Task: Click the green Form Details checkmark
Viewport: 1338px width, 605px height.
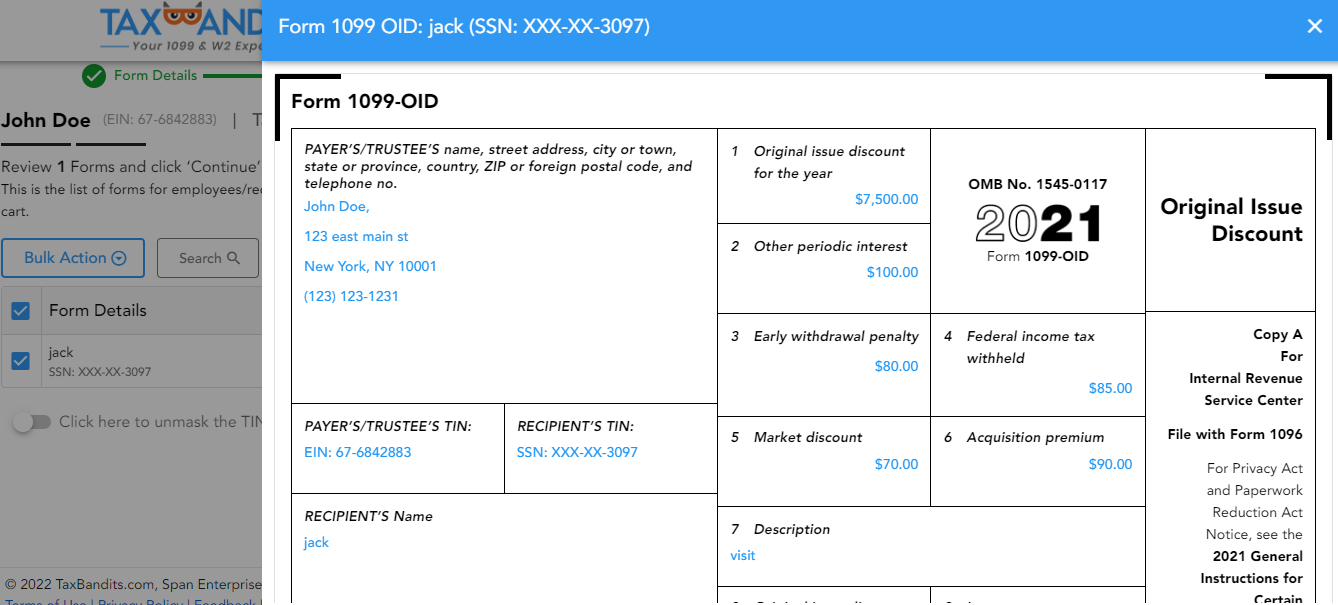Action: tap(93, 75)
